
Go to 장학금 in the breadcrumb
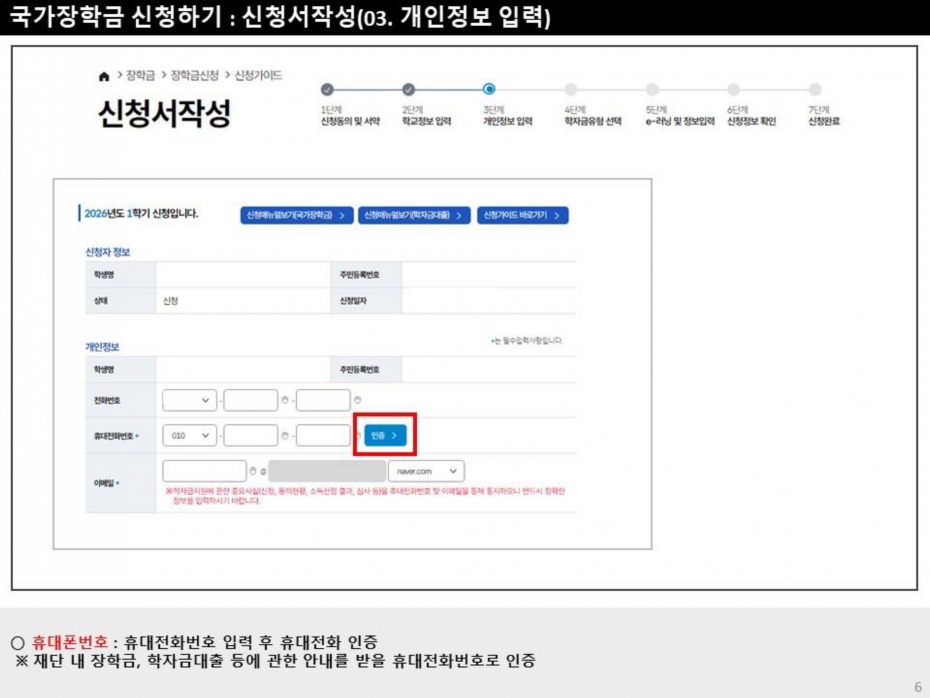tap(141, 76)
